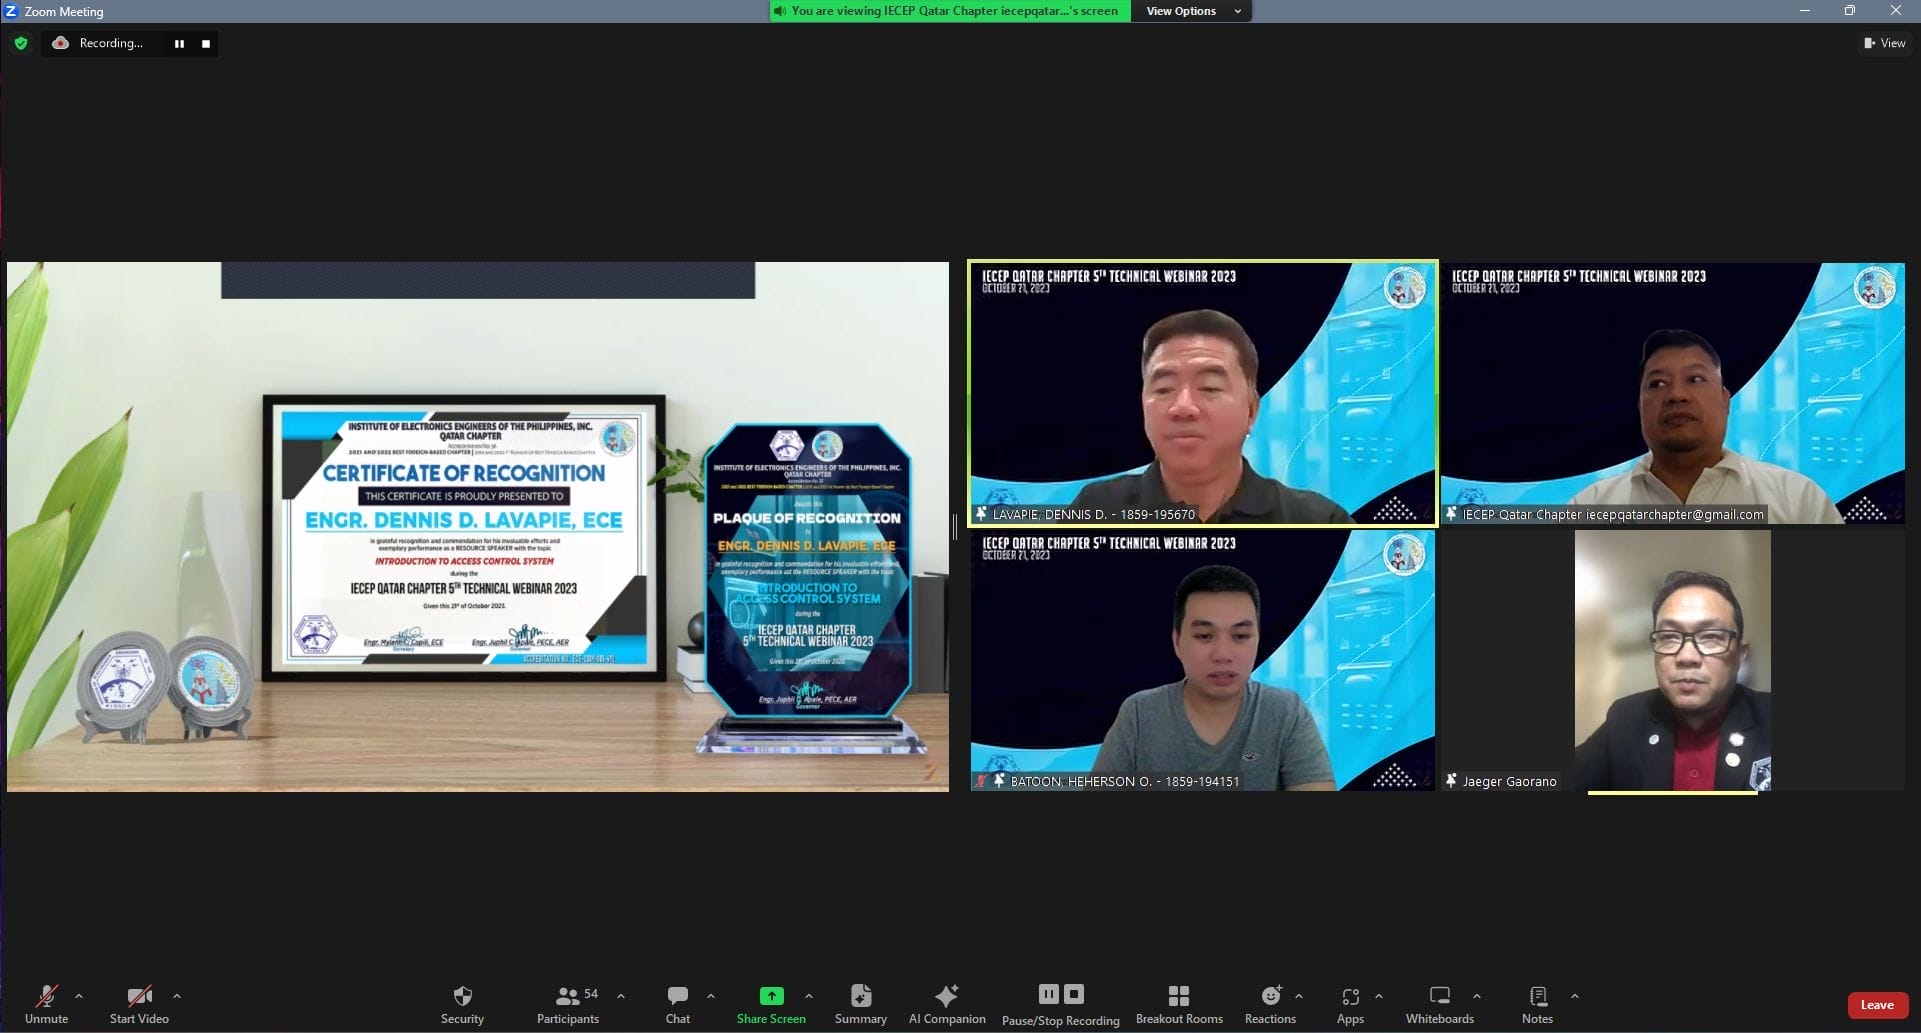Expand the arrow next to Notes
Viewport: 1921px width, 1033px height.
point(1575,996)
